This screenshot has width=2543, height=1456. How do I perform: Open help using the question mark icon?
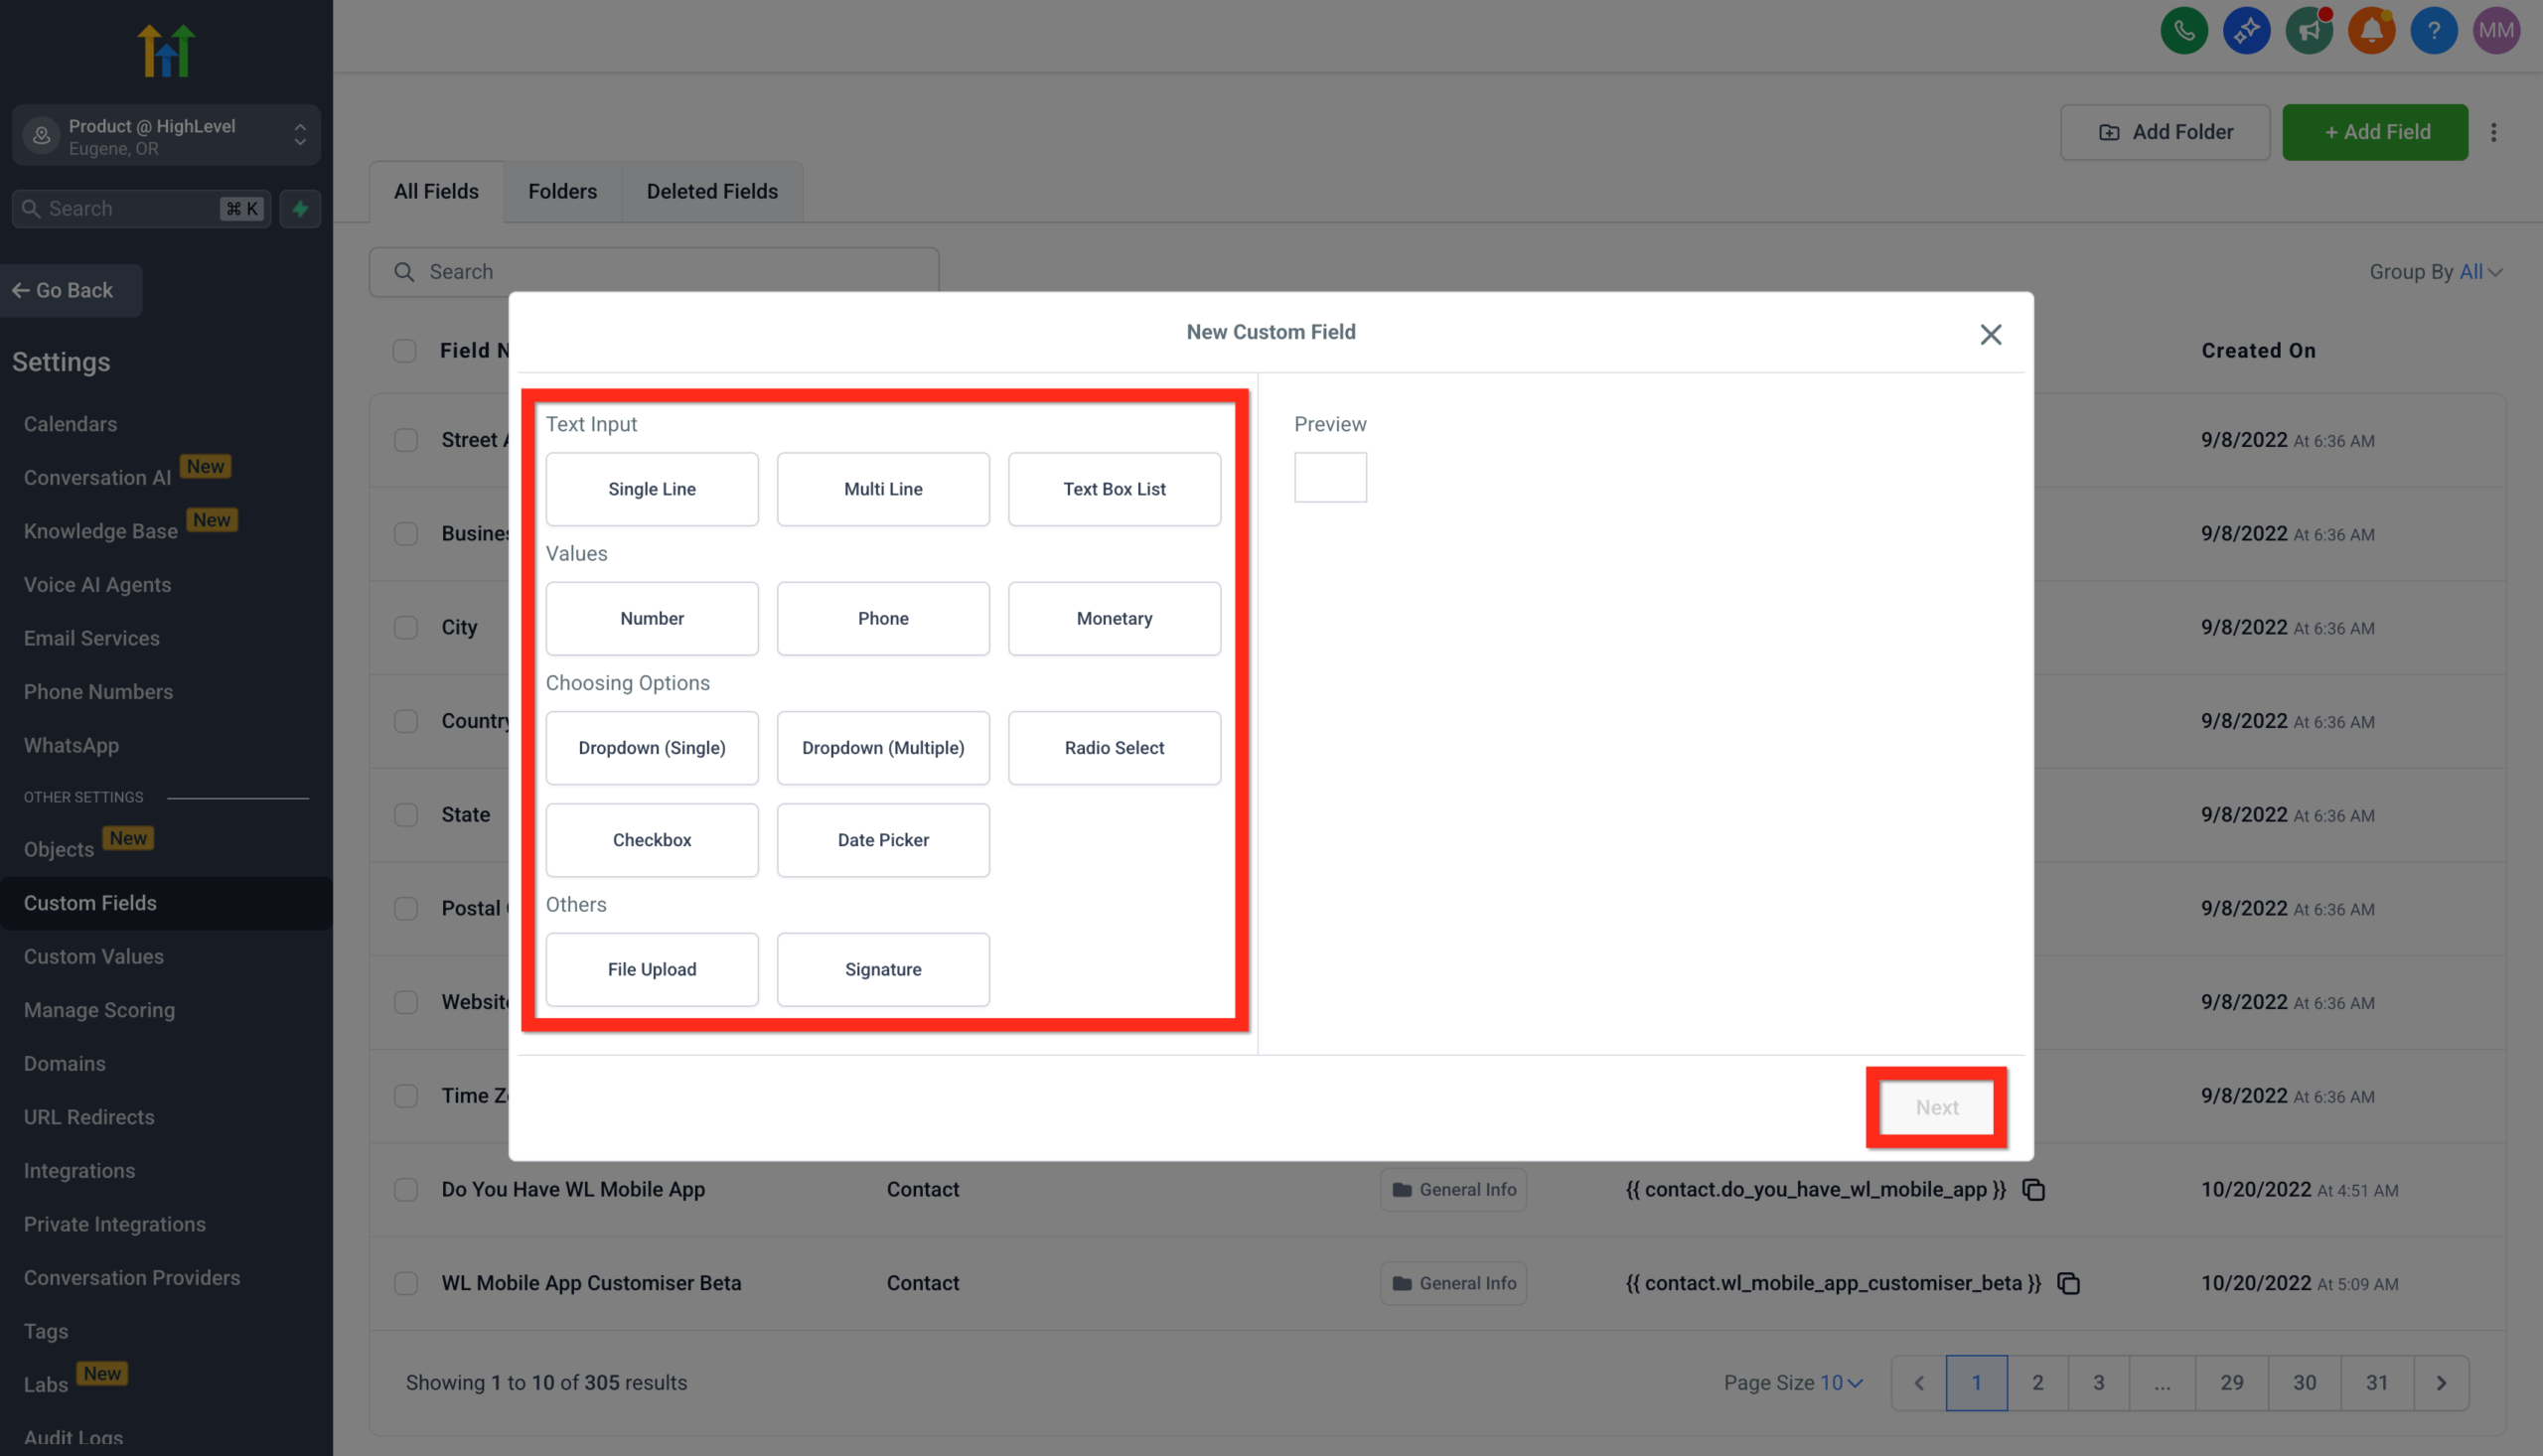coord(2434,31)
